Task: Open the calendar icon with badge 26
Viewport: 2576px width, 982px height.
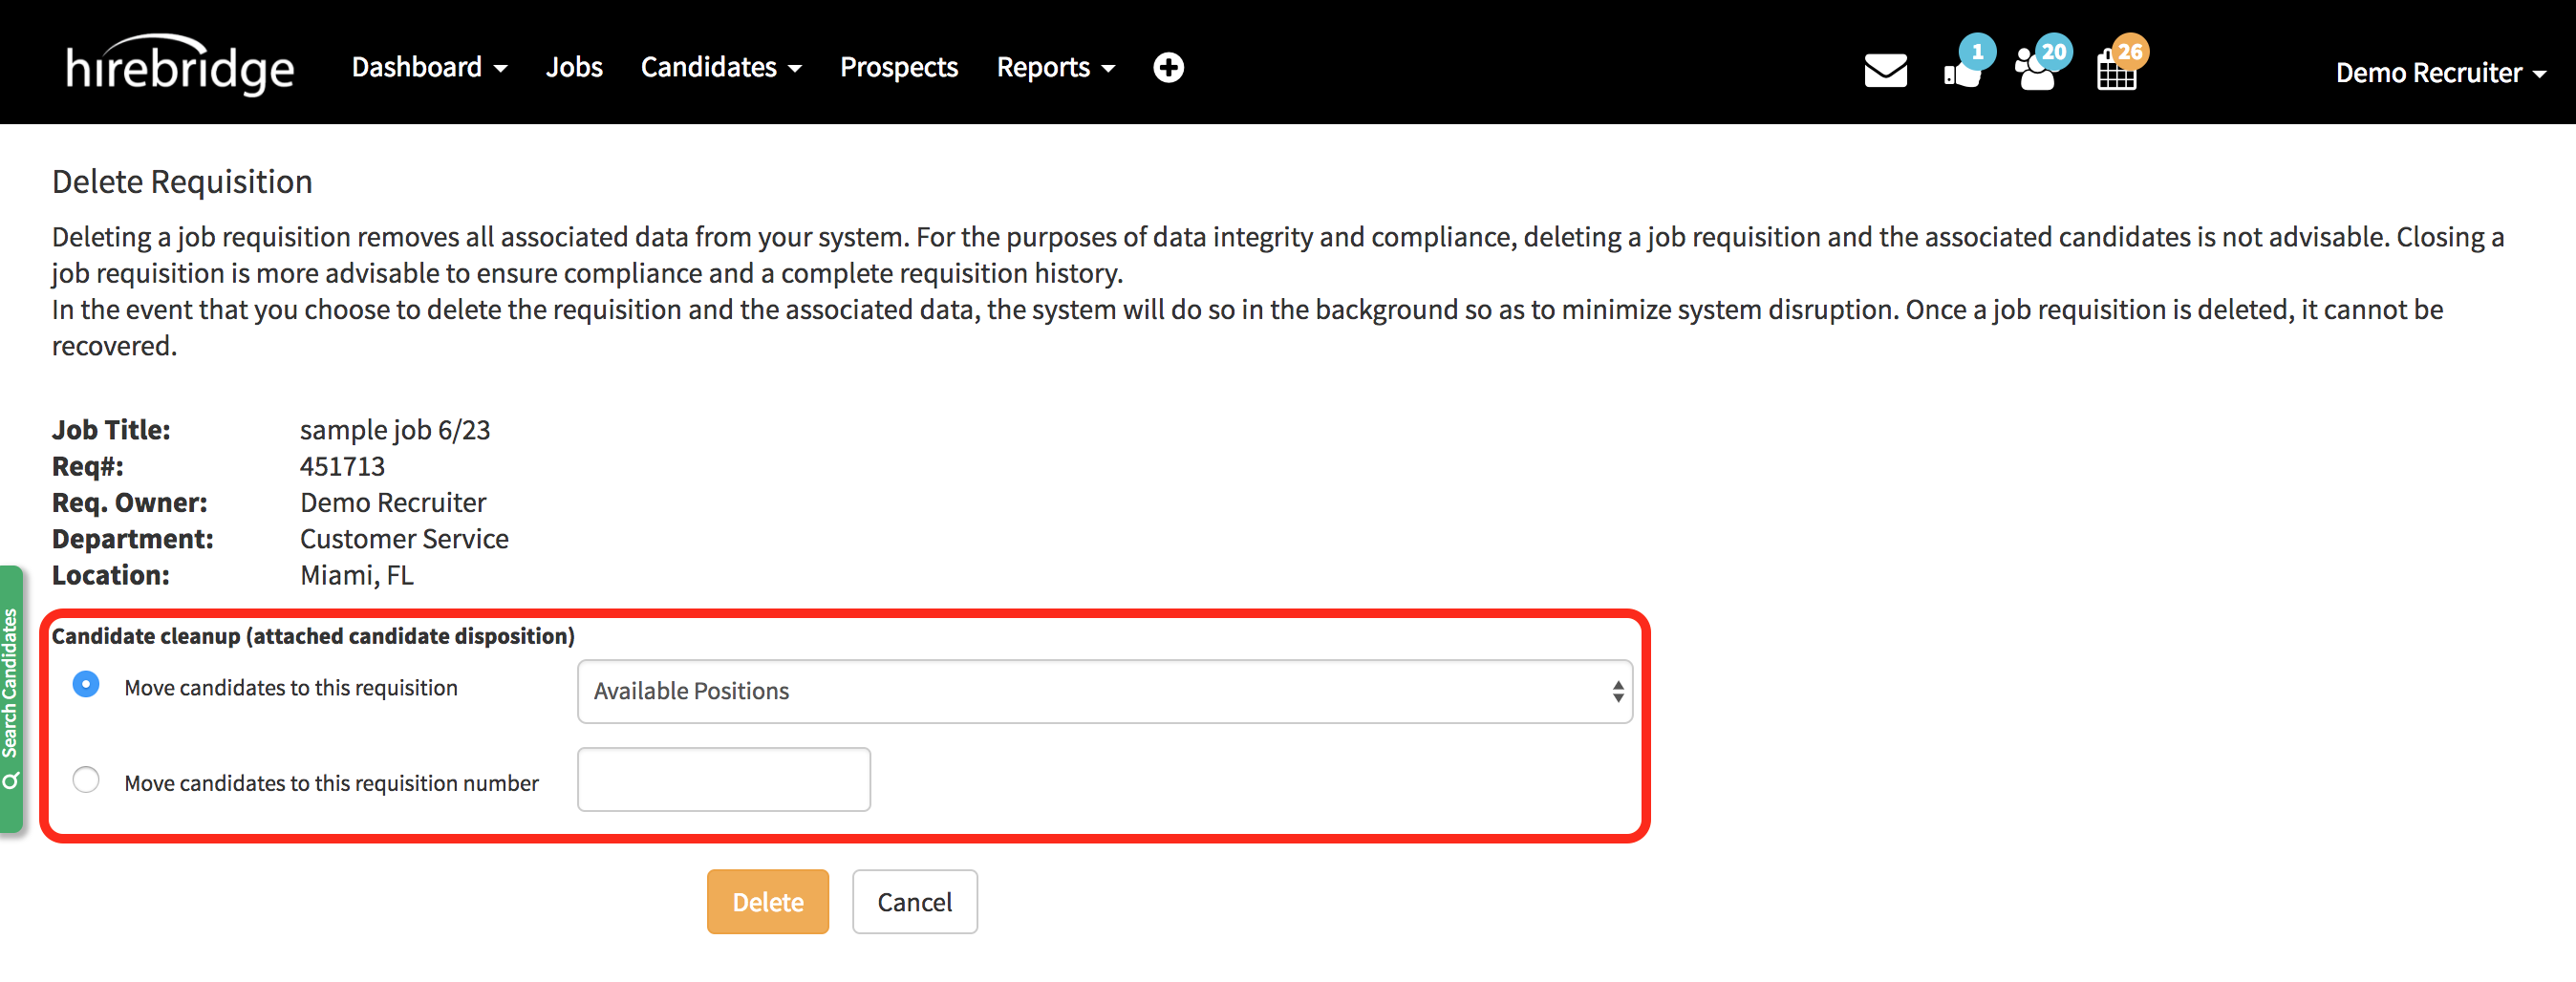Action: point(2117,70)
